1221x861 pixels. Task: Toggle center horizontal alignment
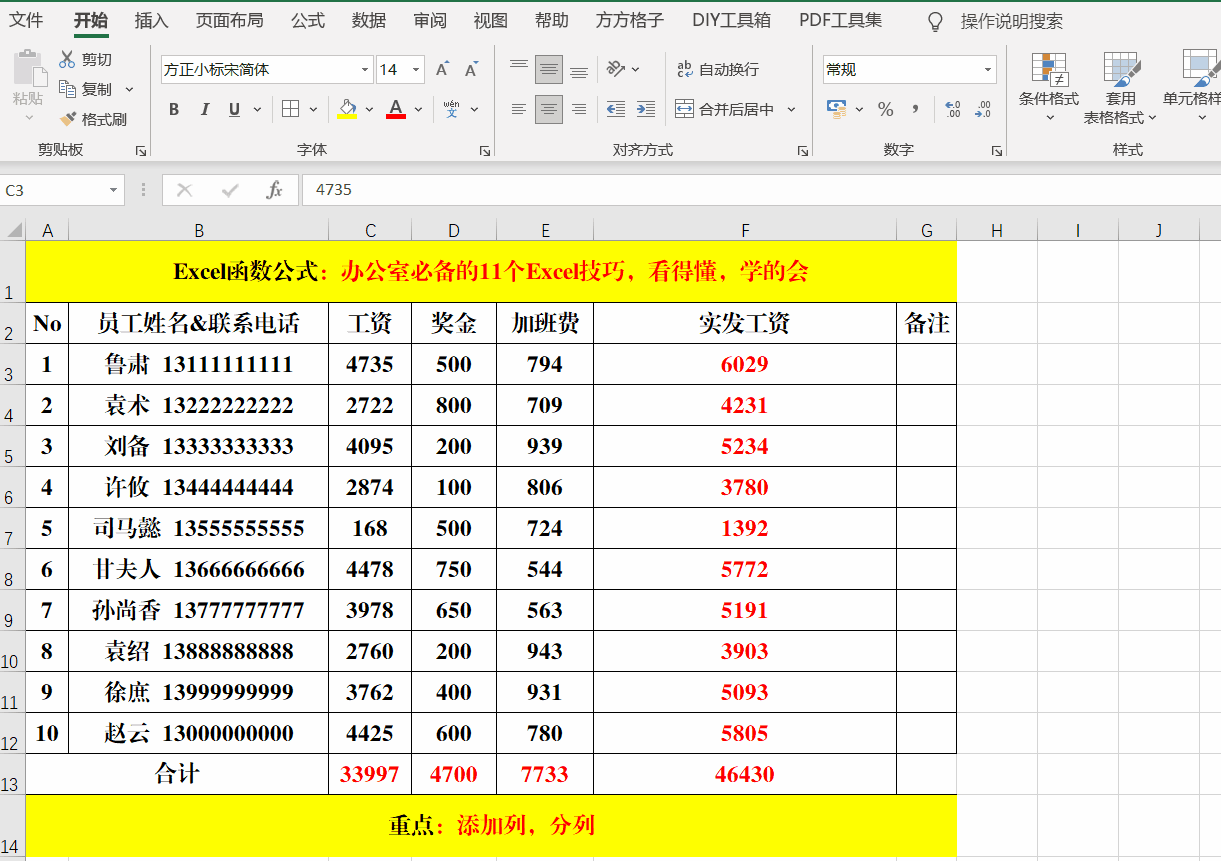pos(549,109)
